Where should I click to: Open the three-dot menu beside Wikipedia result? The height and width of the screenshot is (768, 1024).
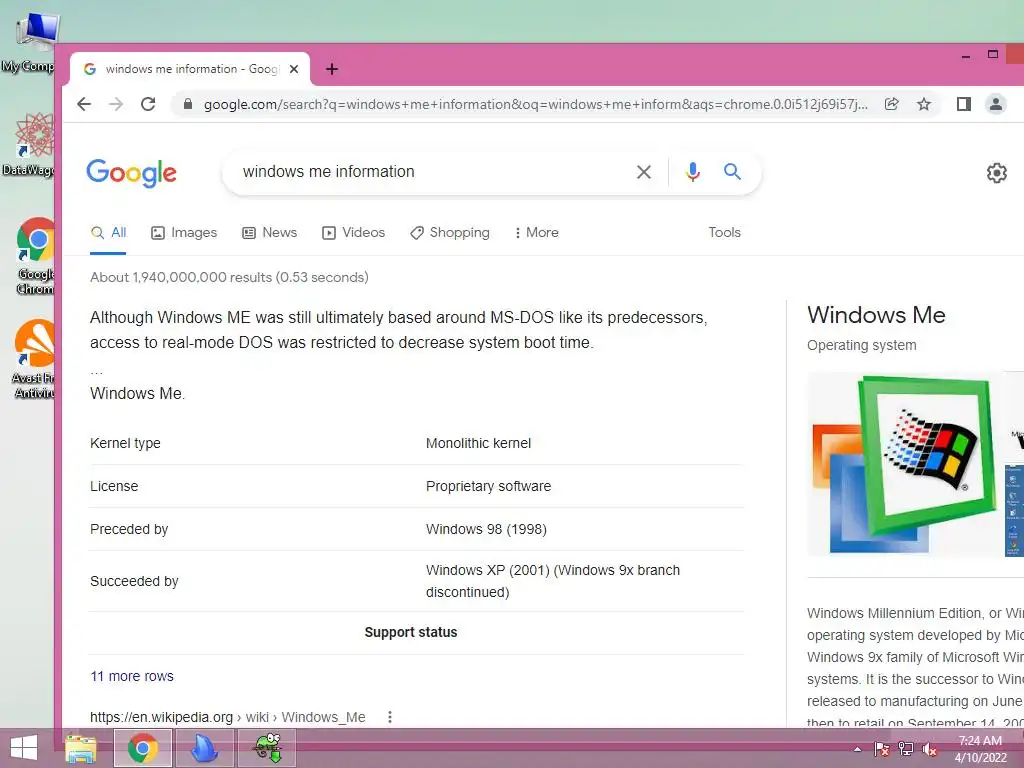click(390, 717)
